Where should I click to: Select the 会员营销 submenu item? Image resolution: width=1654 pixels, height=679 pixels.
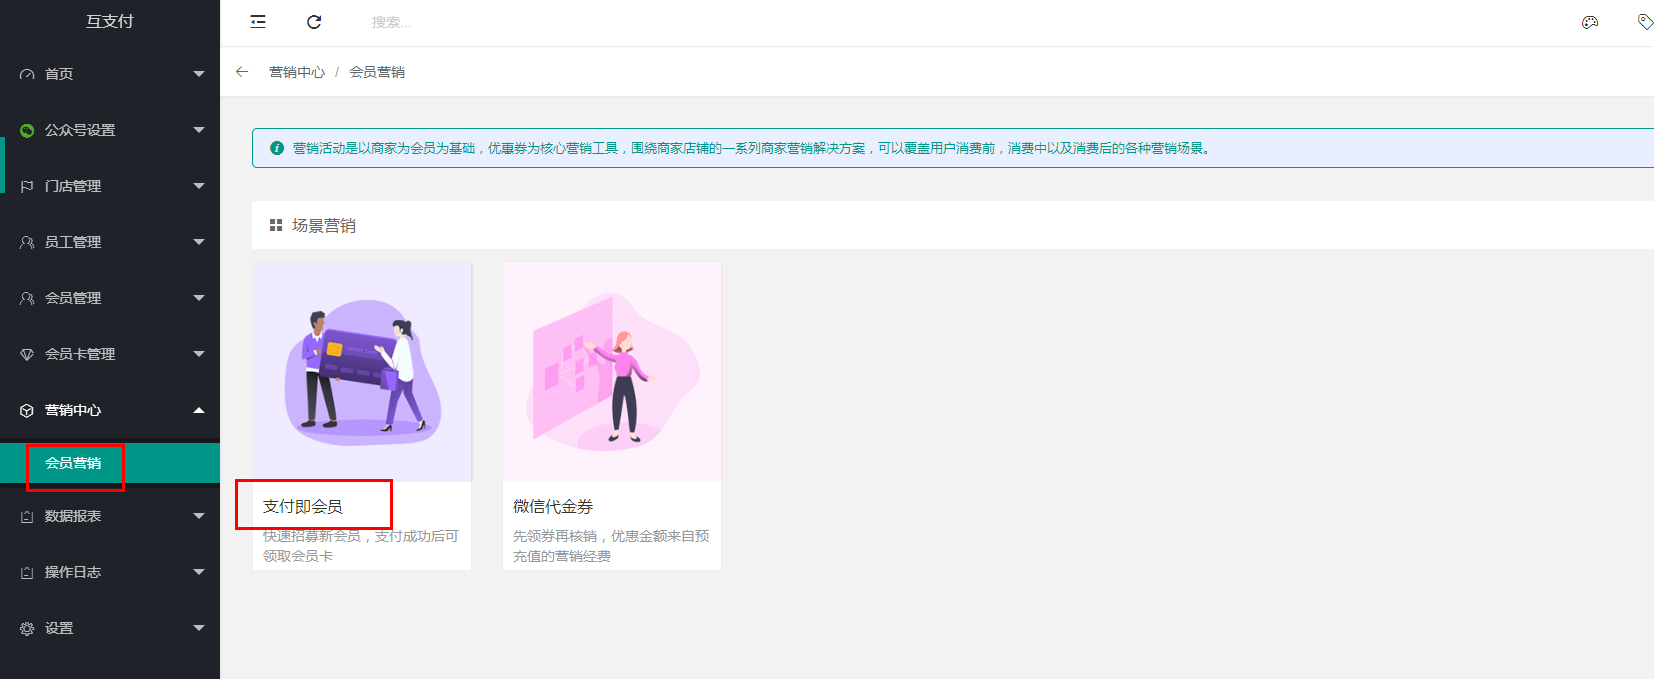pos(110,463)
